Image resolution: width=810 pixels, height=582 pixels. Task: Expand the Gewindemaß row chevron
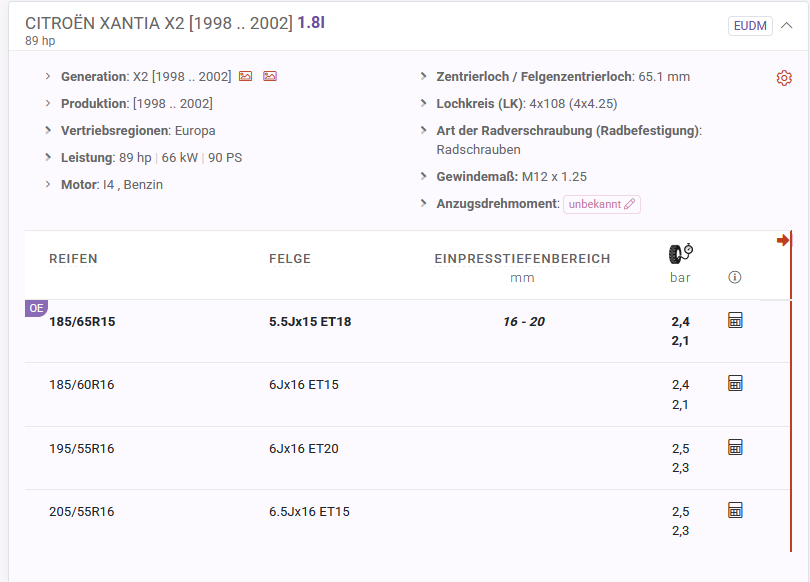tap(423, 177)
